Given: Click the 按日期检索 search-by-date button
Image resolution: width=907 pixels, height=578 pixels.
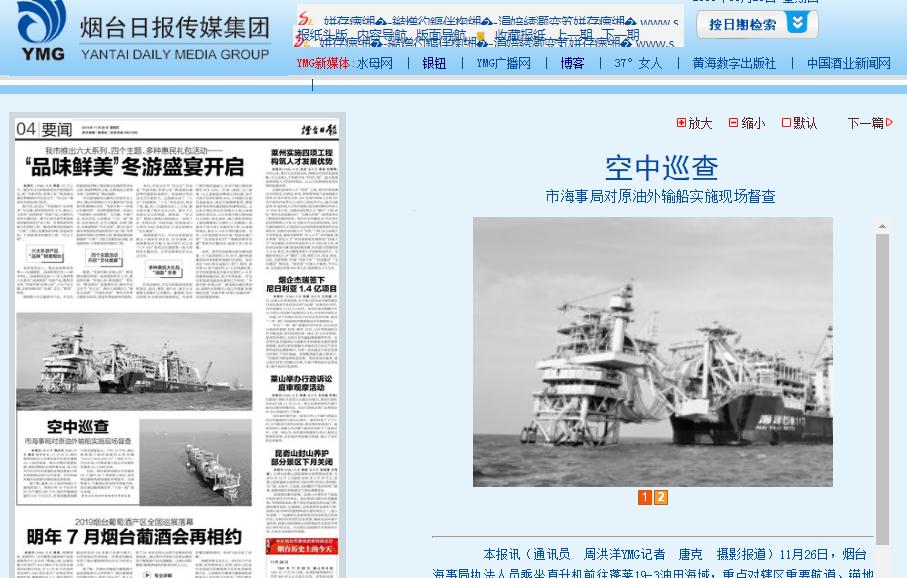Looking at the screenshot, I should 743,24.
